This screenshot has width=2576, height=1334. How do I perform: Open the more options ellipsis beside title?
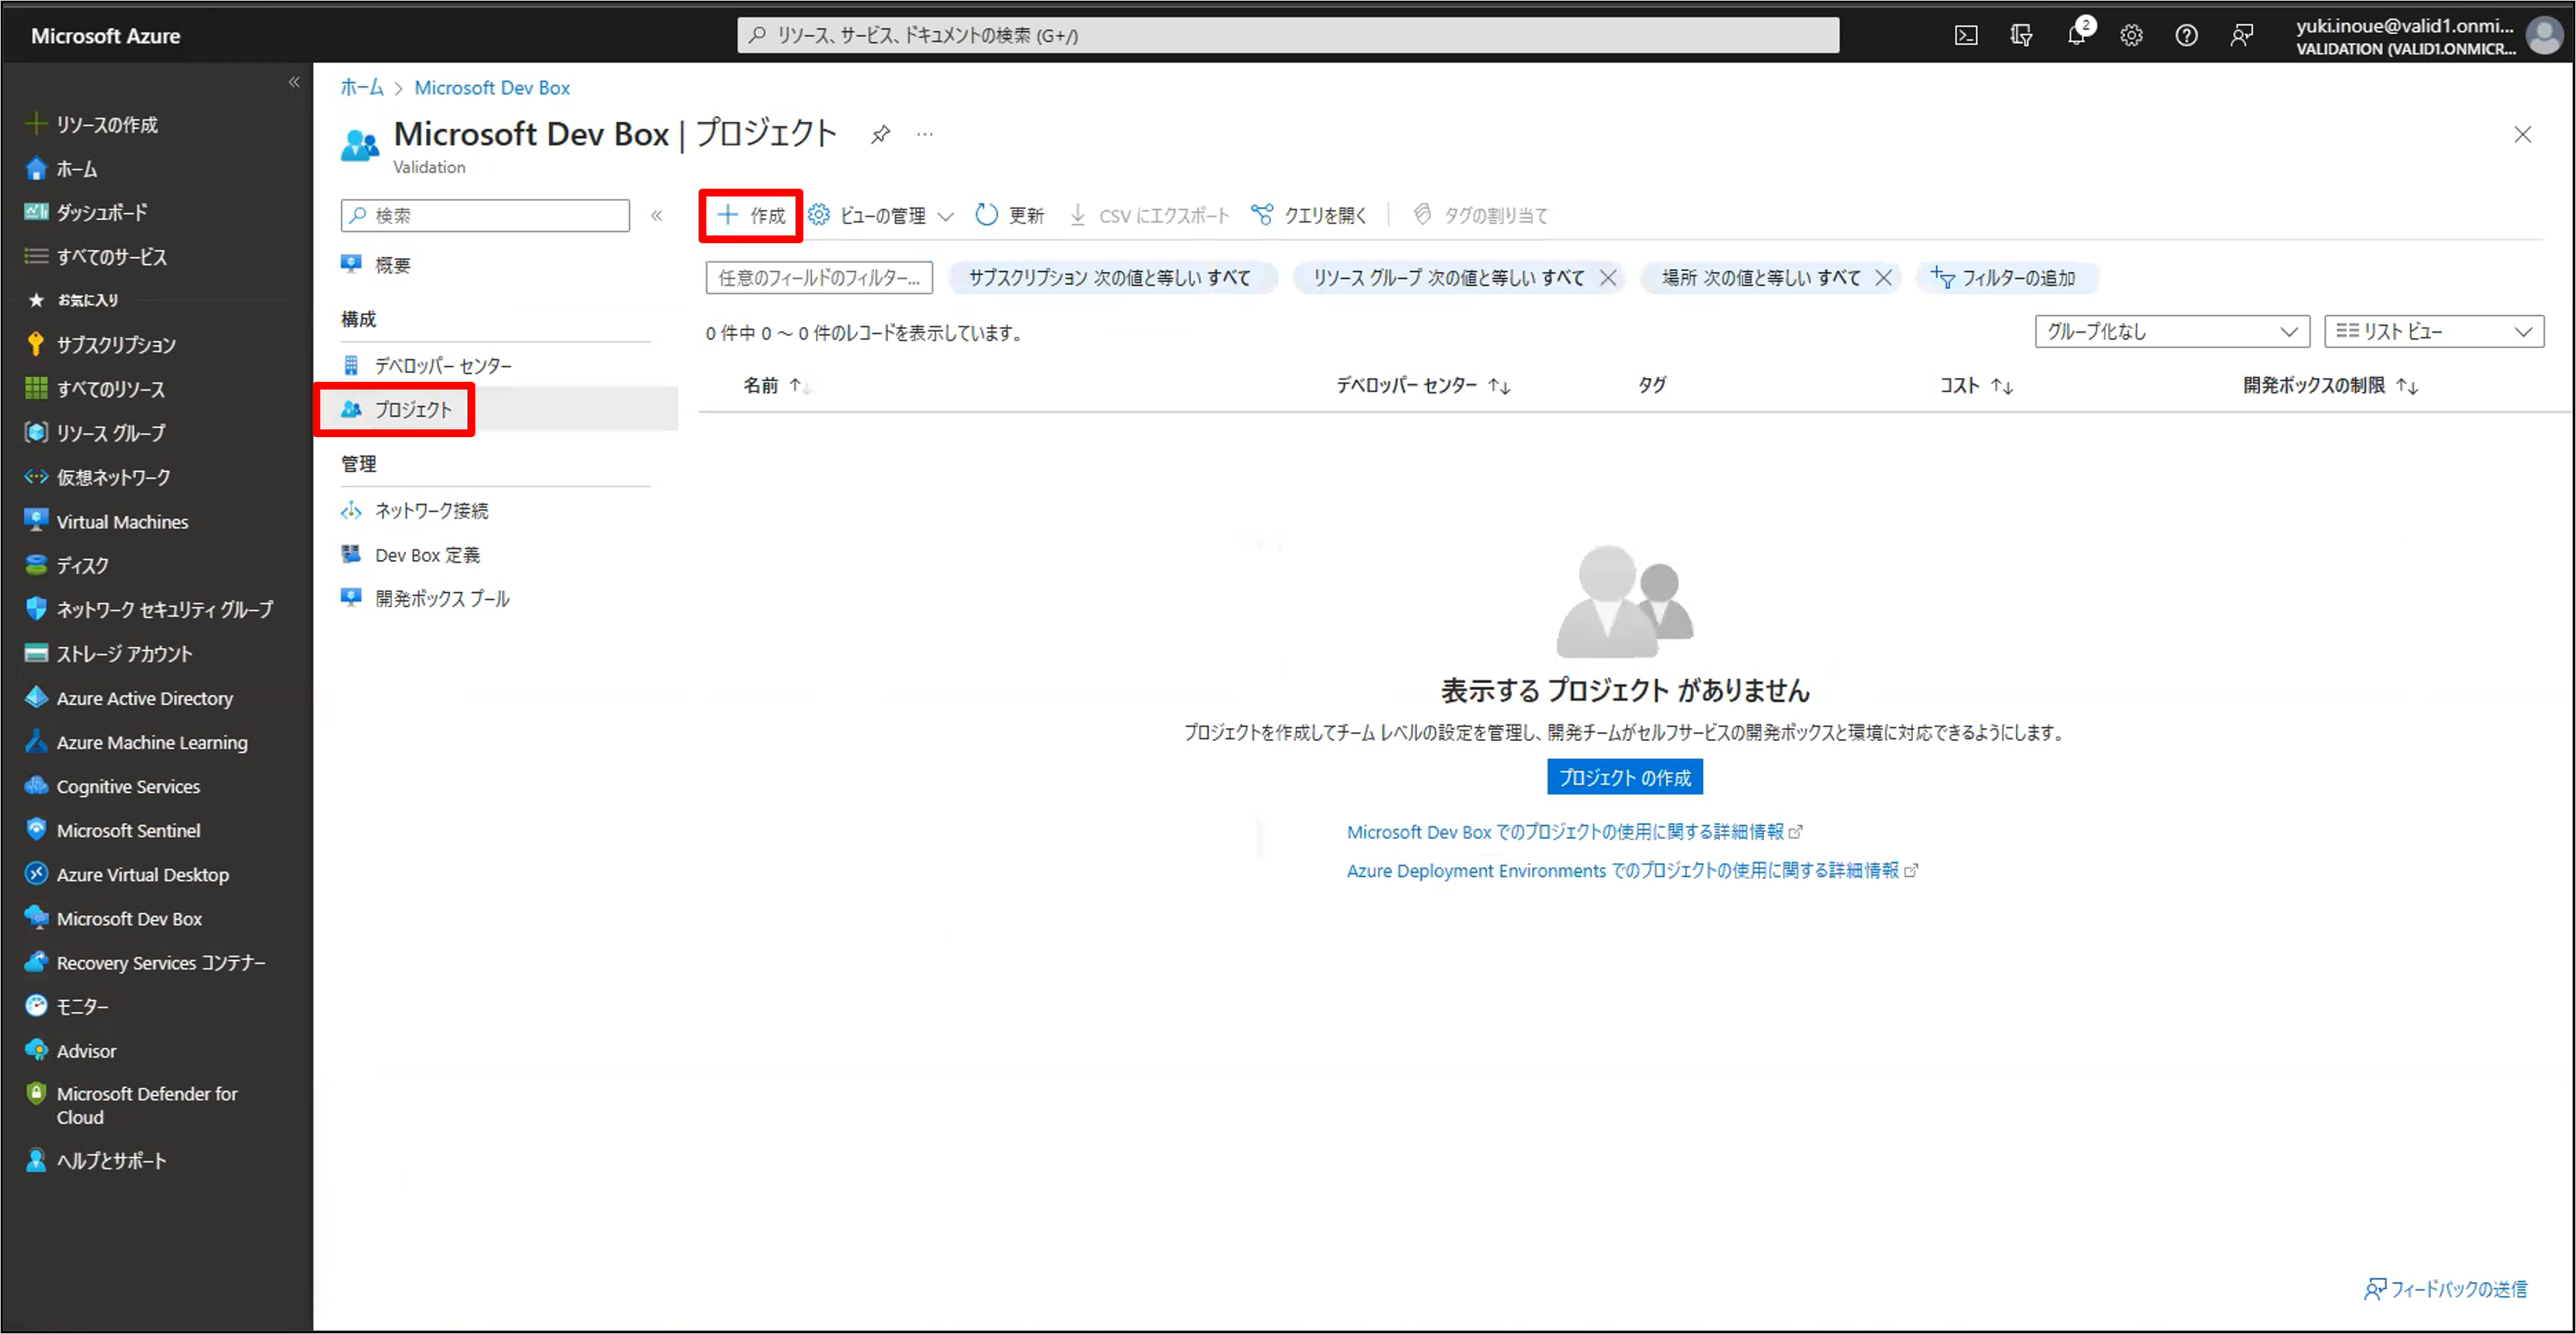click(x=925, y=134)
